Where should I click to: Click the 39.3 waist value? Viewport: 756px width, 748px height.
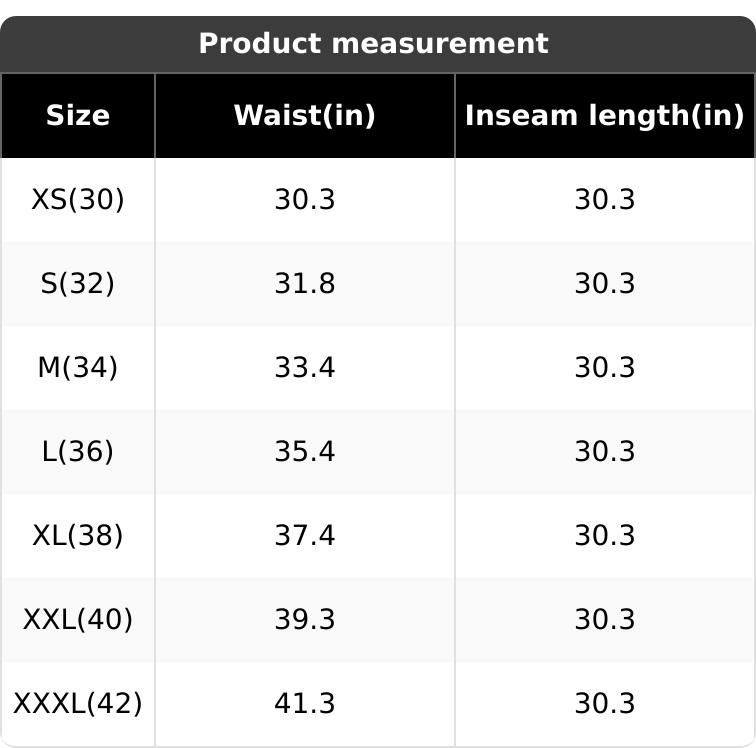tap(304, 620)
